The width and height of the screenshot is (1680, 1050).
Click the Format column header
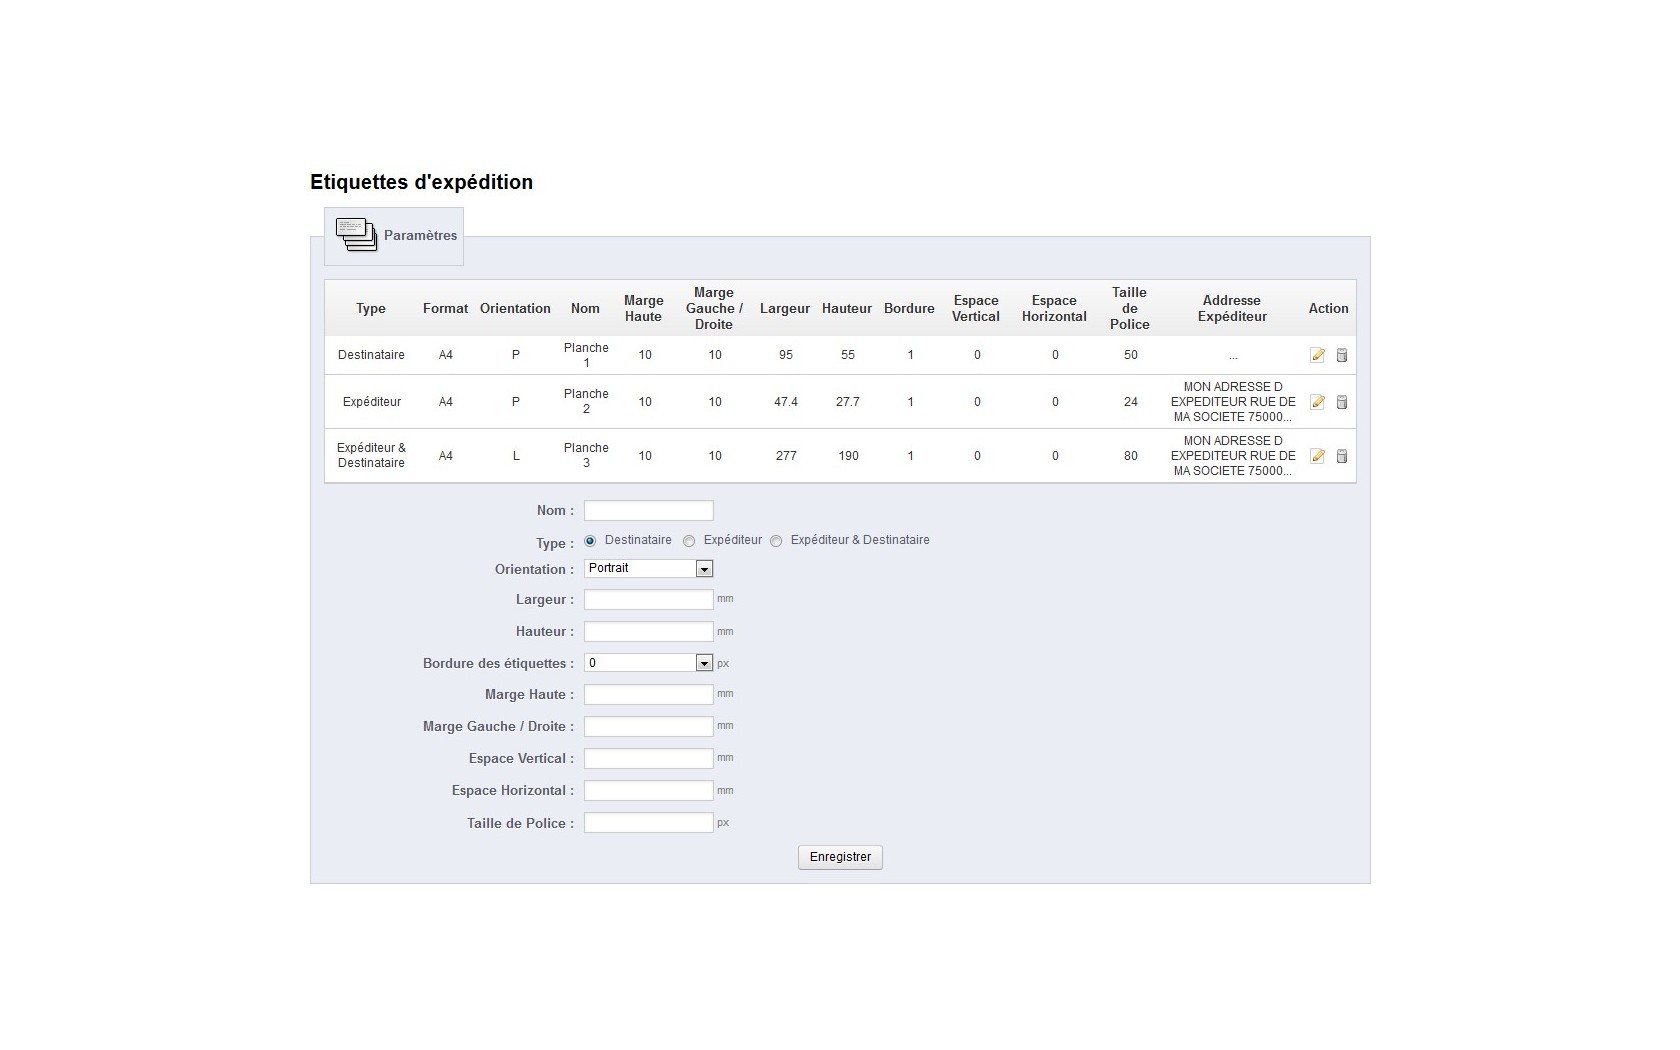point(445,308)
